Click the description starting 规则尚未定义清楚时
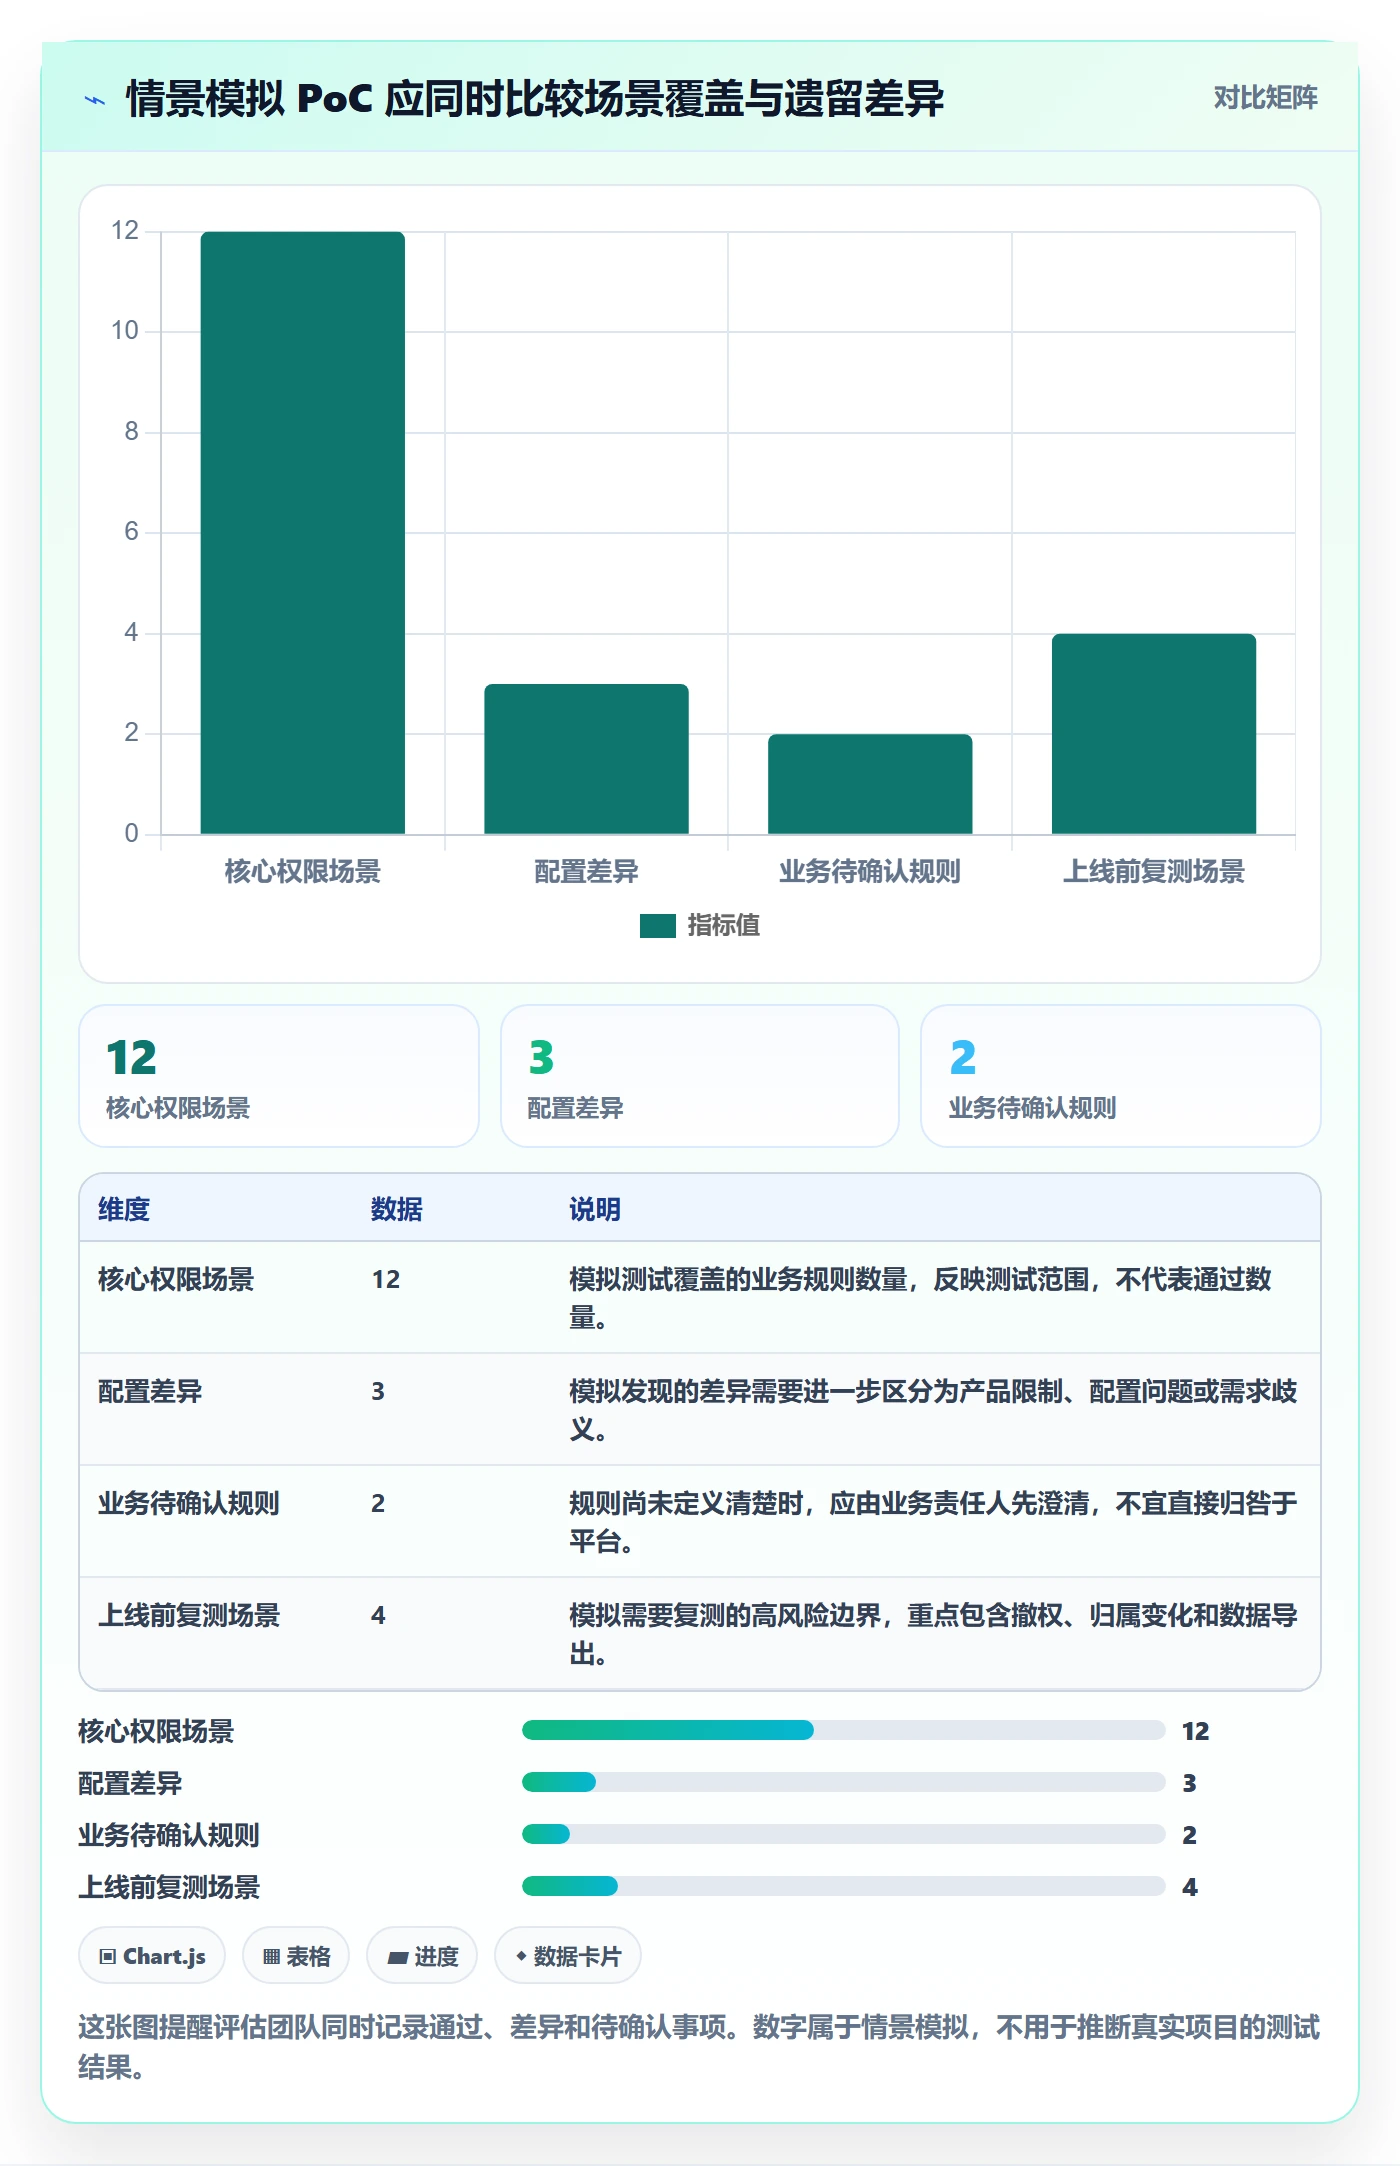The width and height of the screenshot is (1400, 2166). pyautogui.click(x=934, y=1522)
